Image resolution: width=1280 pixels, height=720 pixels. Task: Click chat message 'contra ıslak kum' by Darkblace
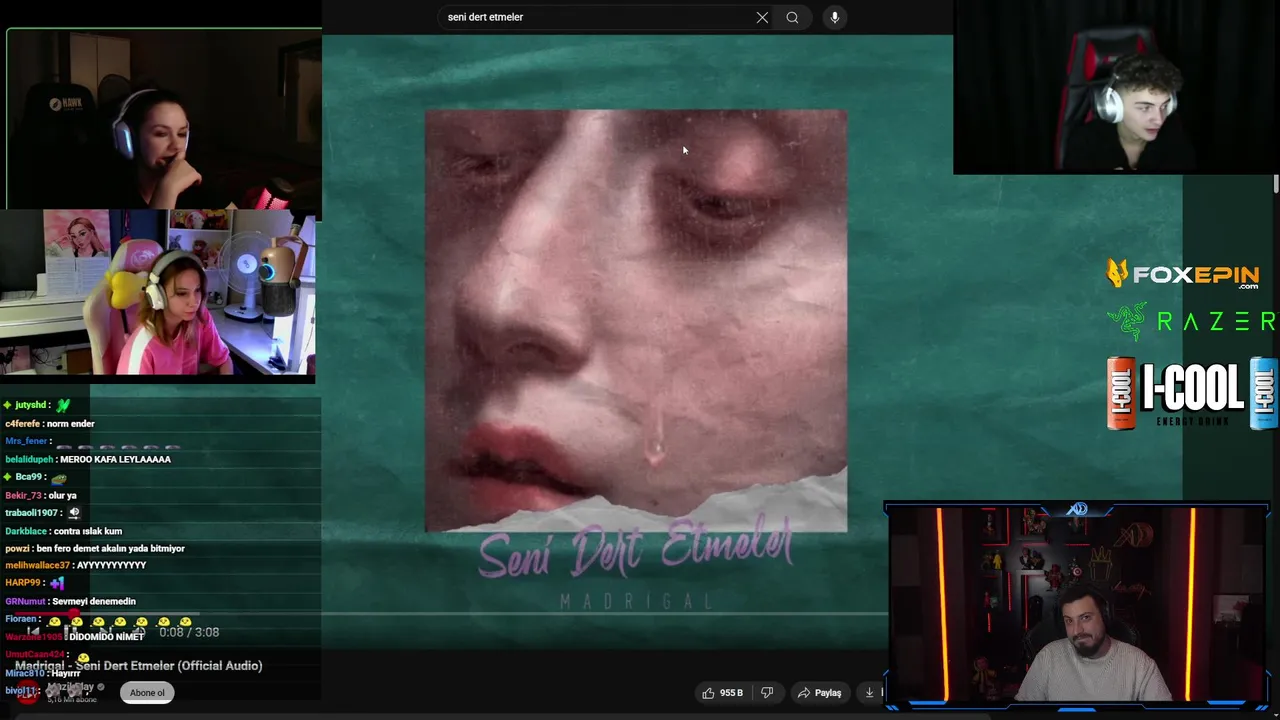coord(88,531)
